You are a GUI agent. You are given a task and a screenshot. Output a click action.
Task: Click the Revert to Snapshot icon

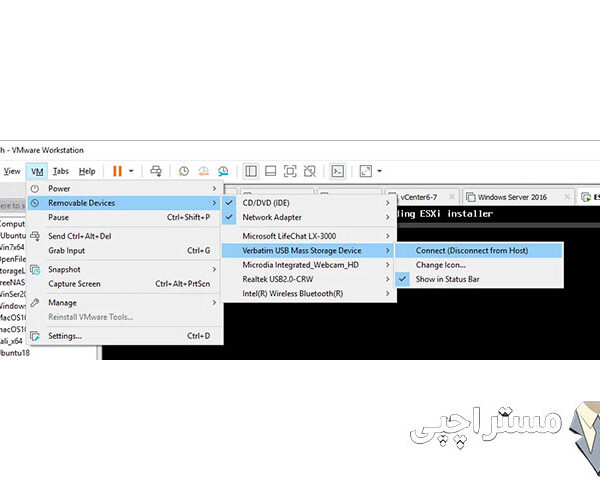(203, 171)
